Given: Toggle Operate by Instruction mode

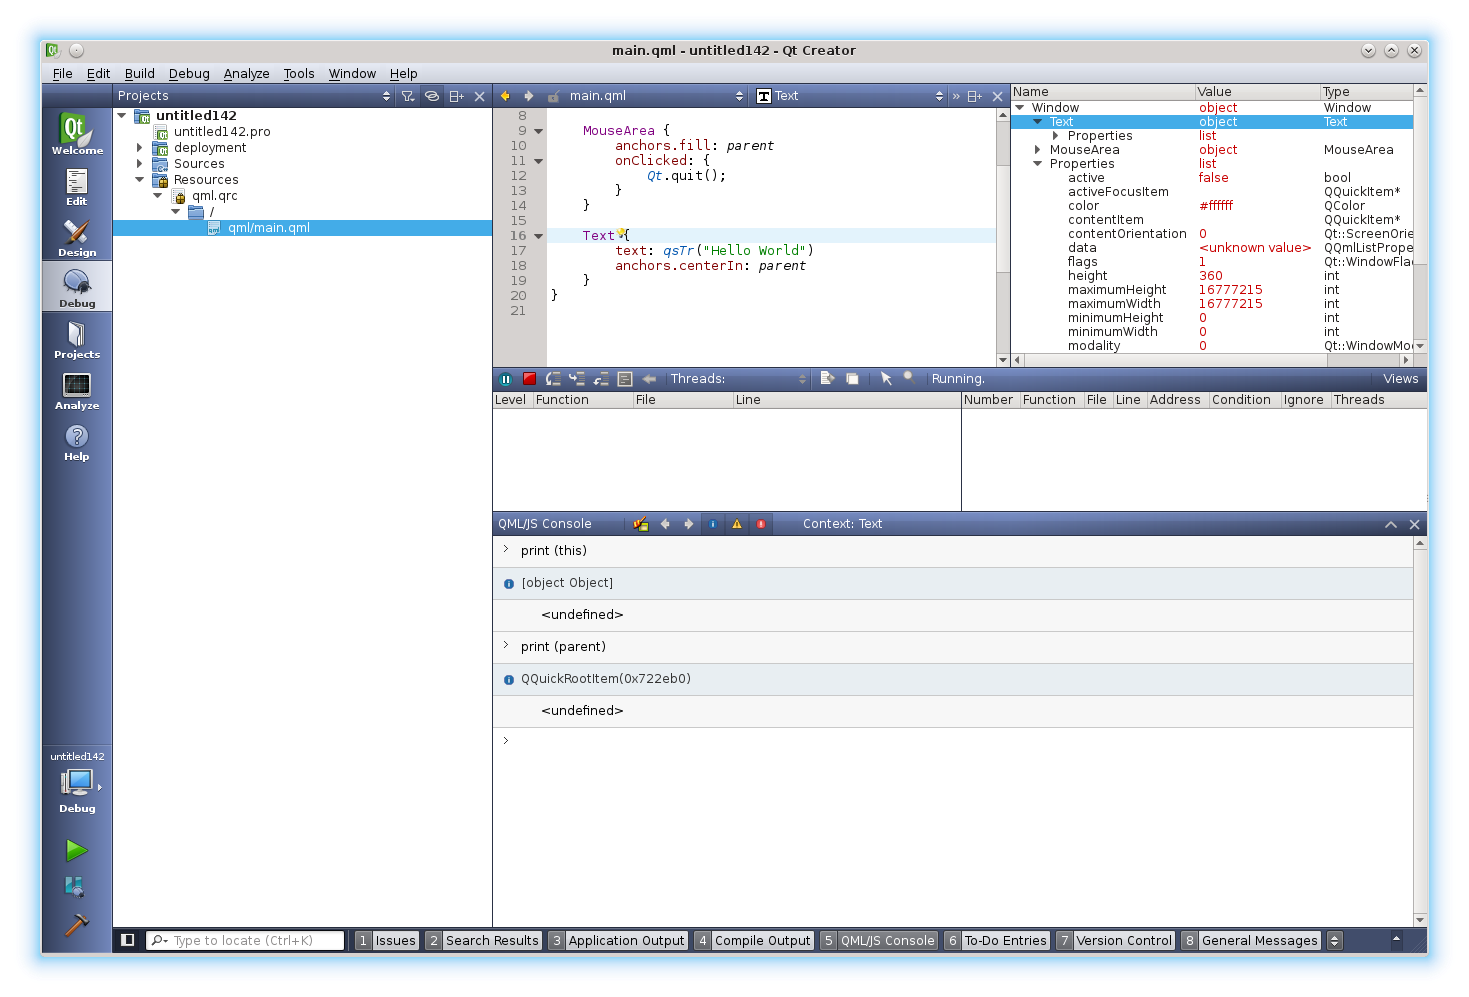Looking at the screenshot, I should coord(625,379).
